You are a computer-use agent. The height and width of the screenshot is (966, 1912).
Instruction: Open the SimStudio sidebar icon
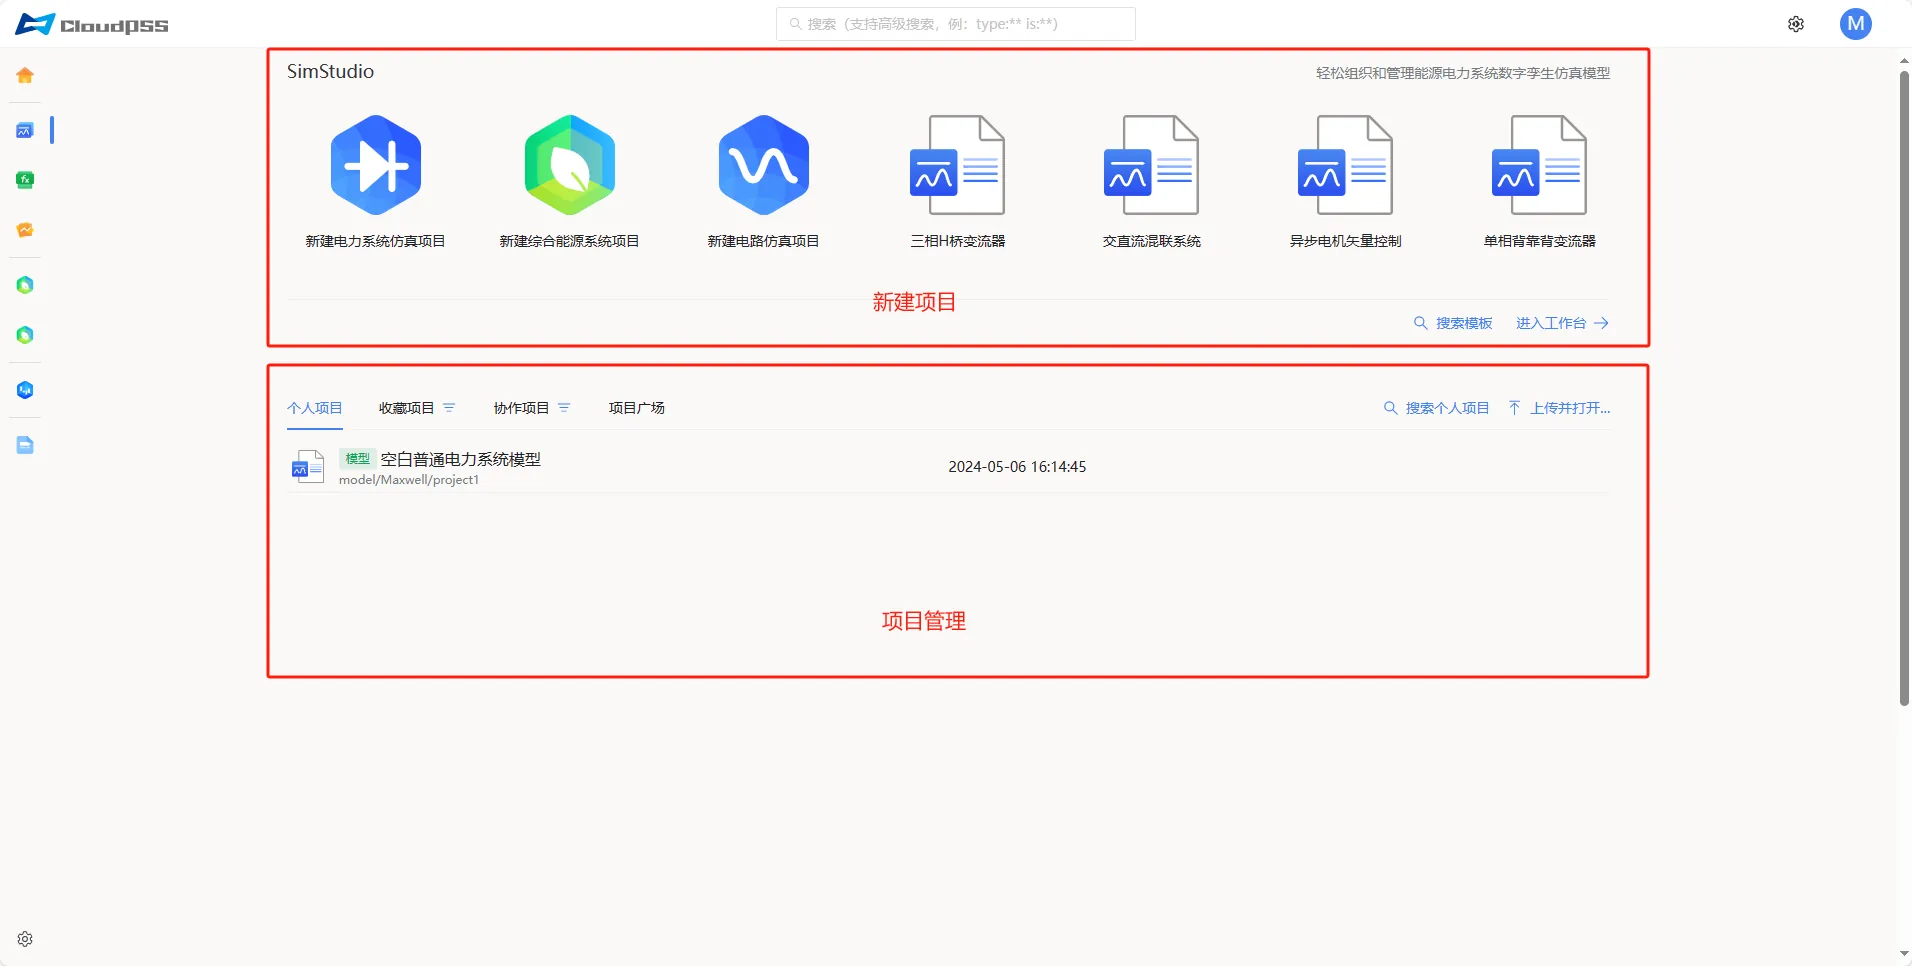25,131
